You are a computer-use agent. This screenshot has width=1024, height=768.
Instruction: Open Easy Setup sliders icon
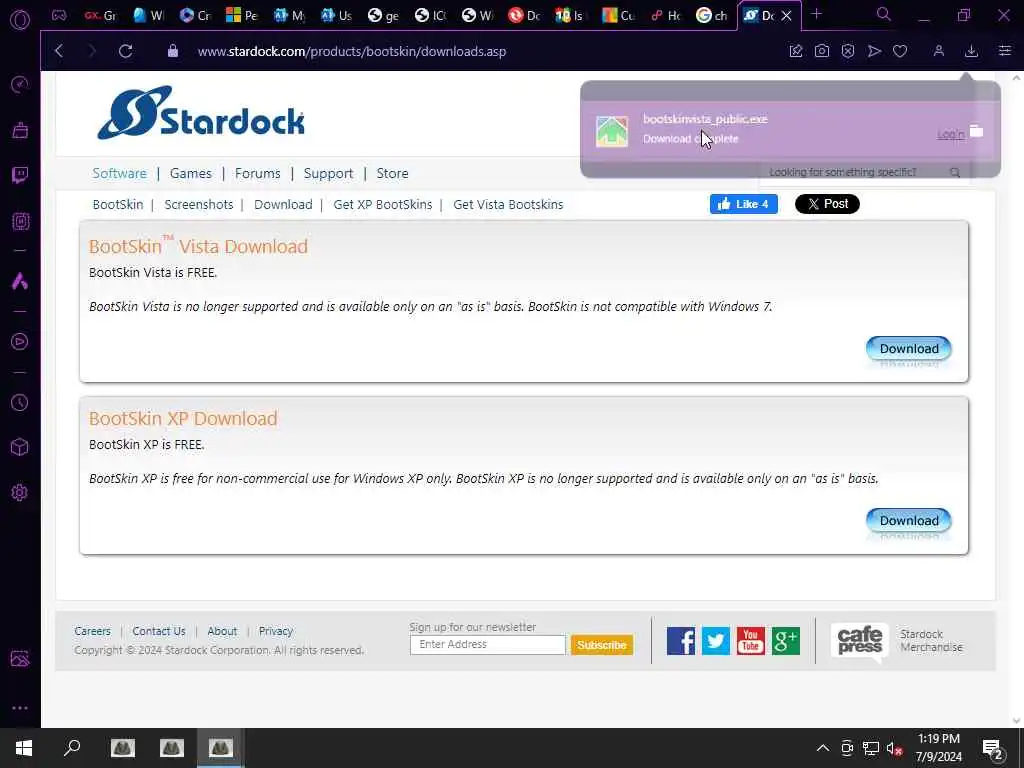click(1005, 51)
